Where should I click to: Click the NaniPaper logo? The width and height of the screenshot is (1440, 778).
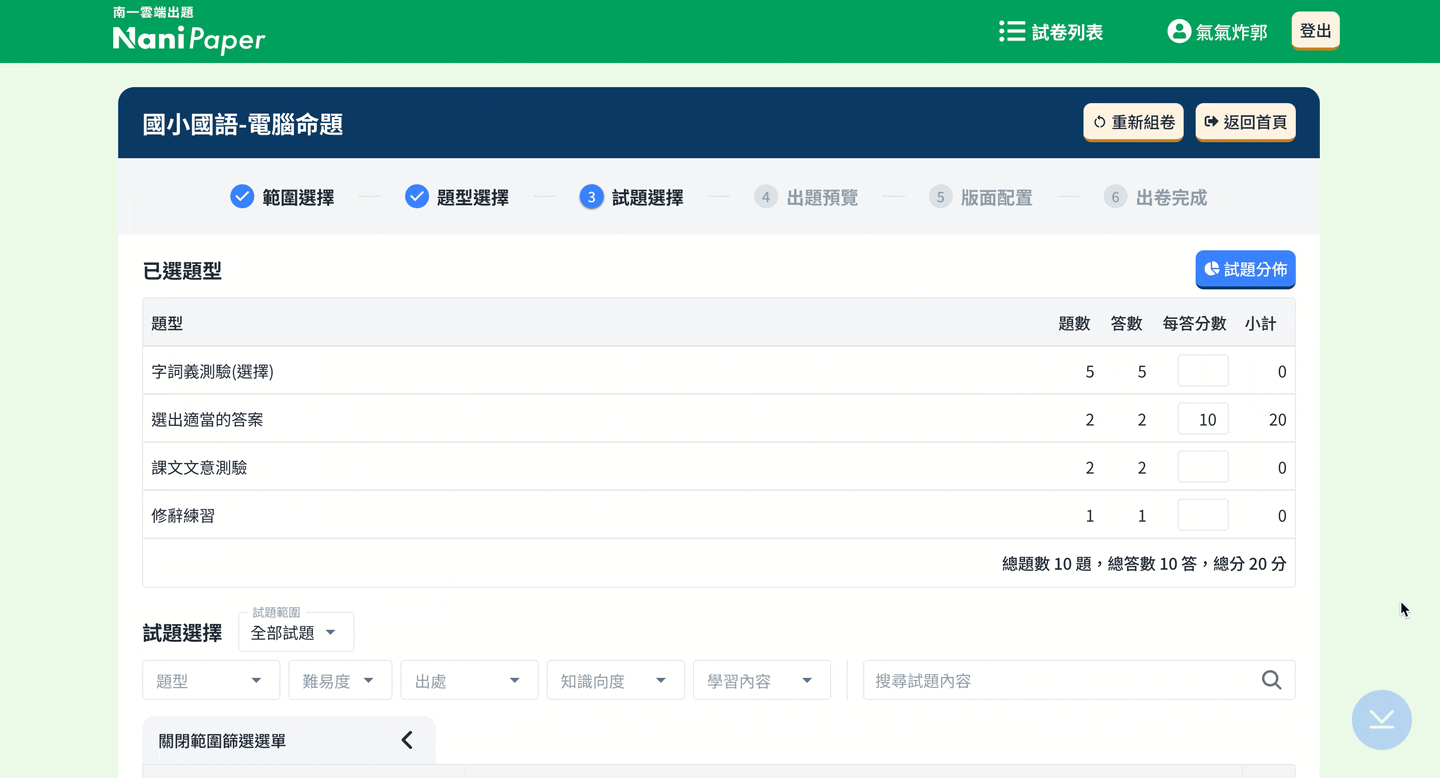point(189,31)
